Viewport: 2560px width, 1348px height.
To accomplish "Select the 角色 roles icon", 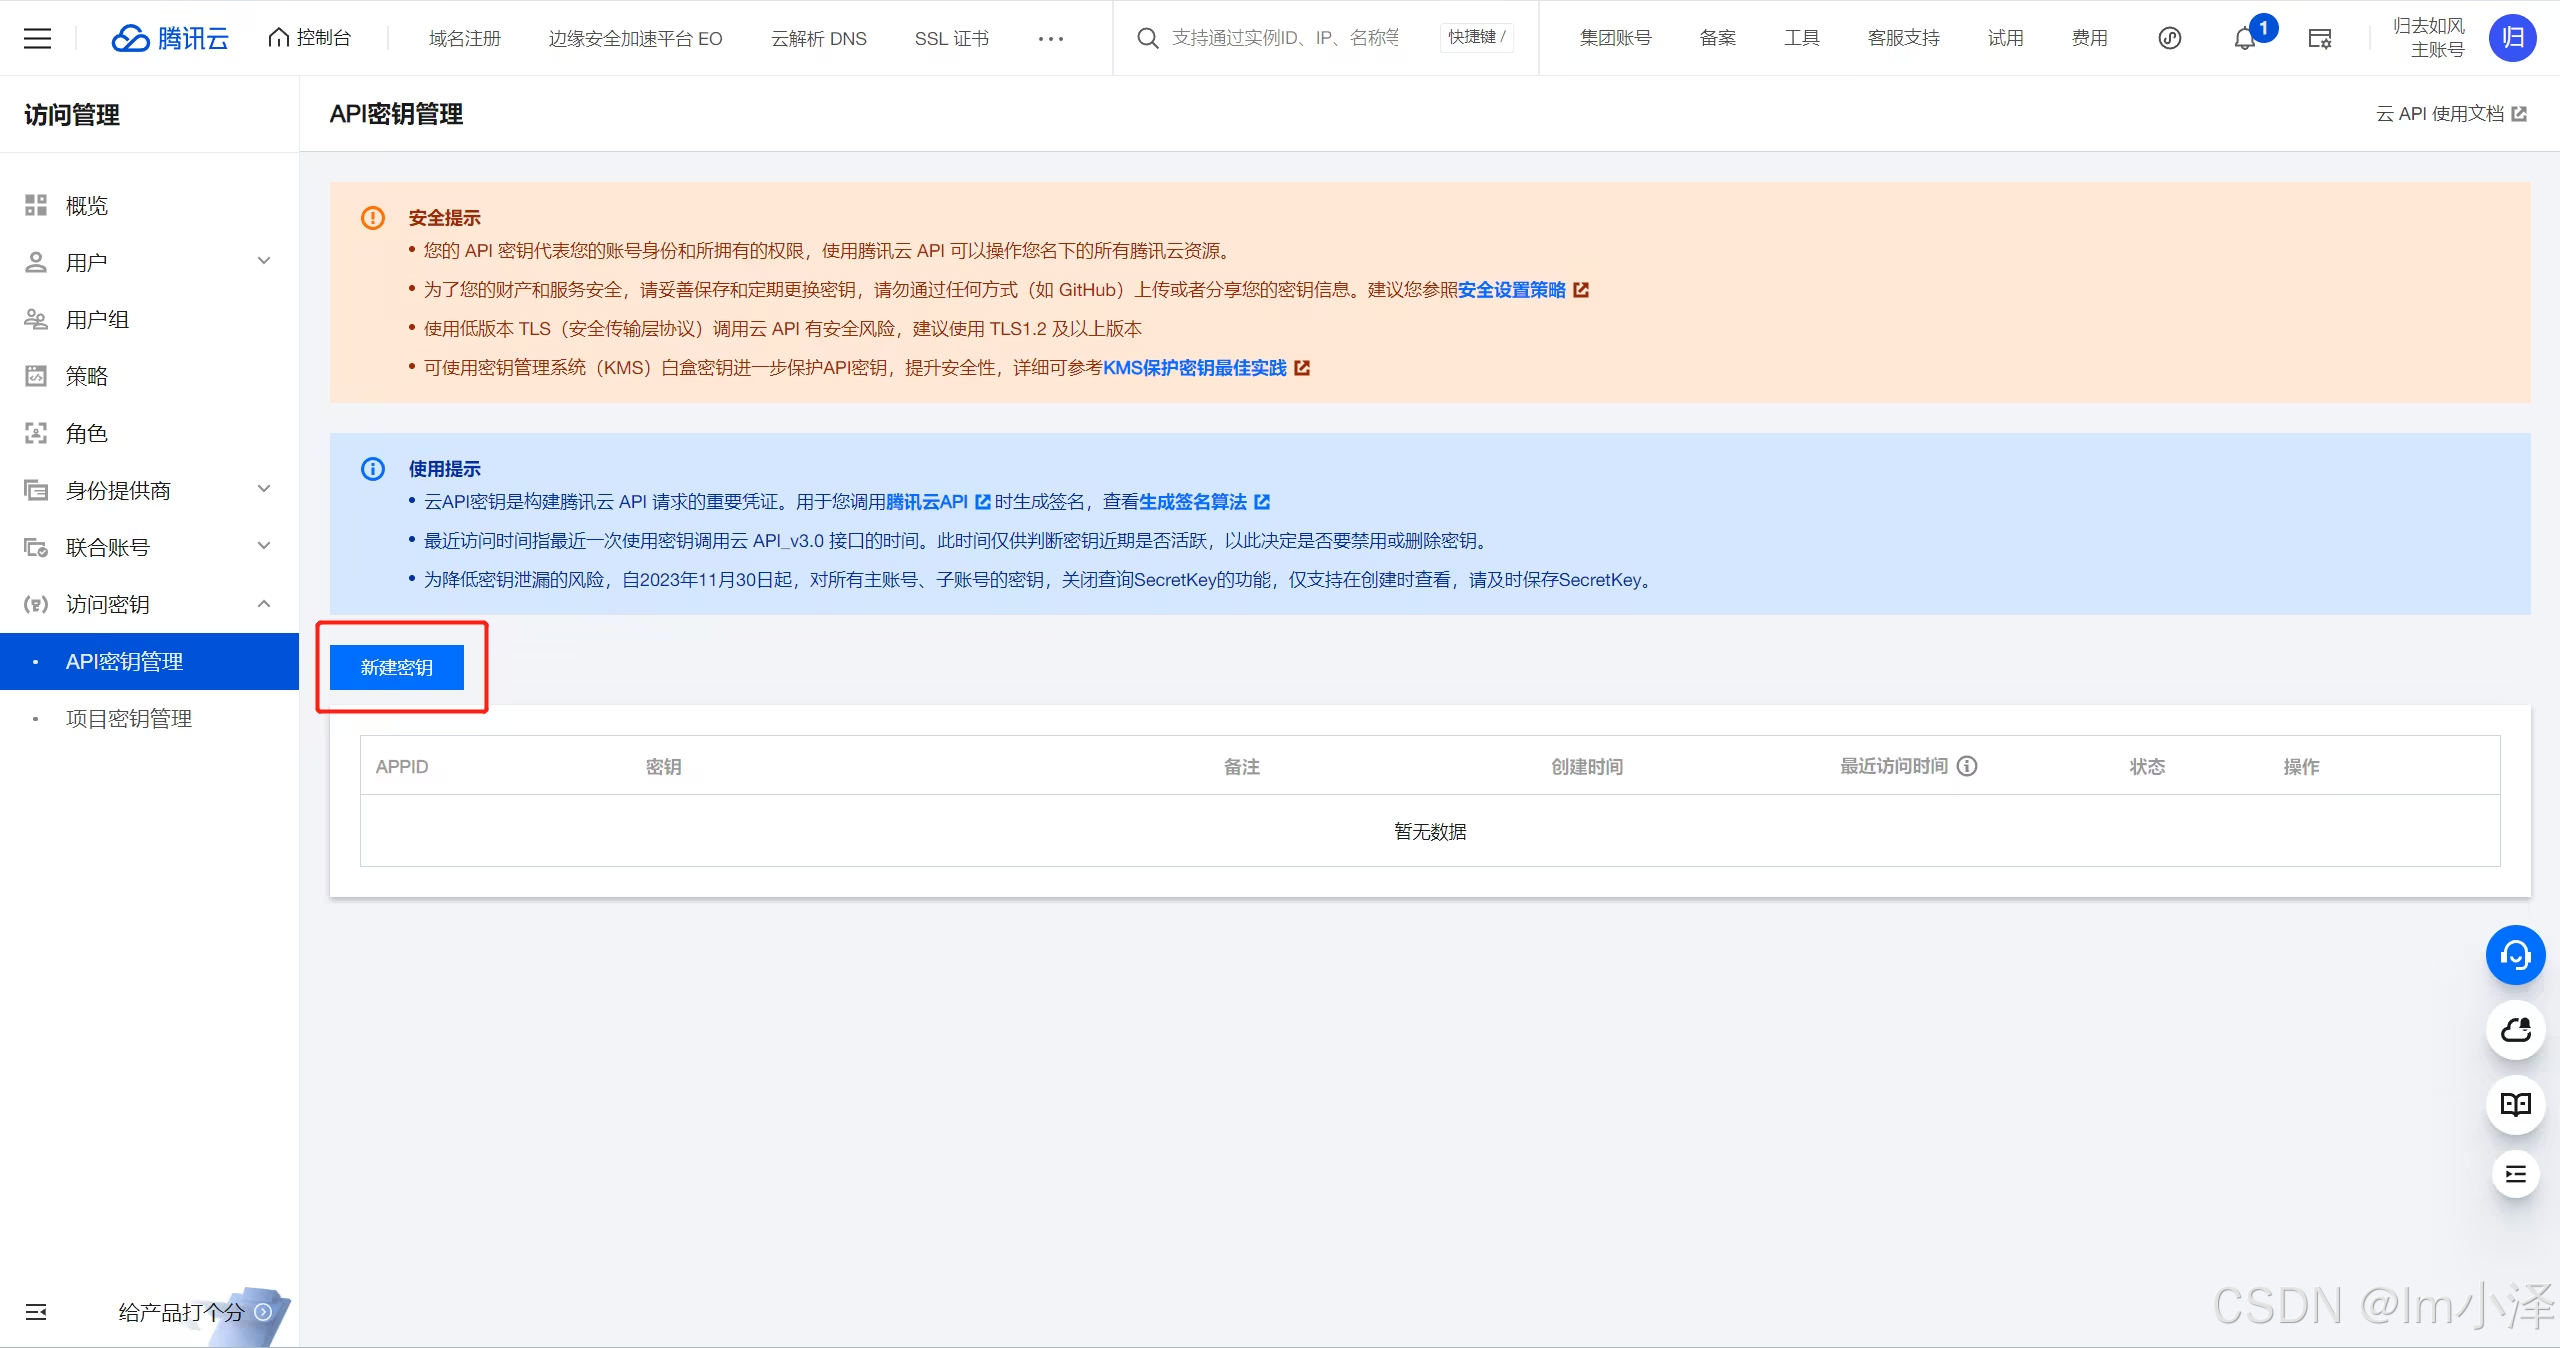I will pyautogui.click(x=36, y=433).
